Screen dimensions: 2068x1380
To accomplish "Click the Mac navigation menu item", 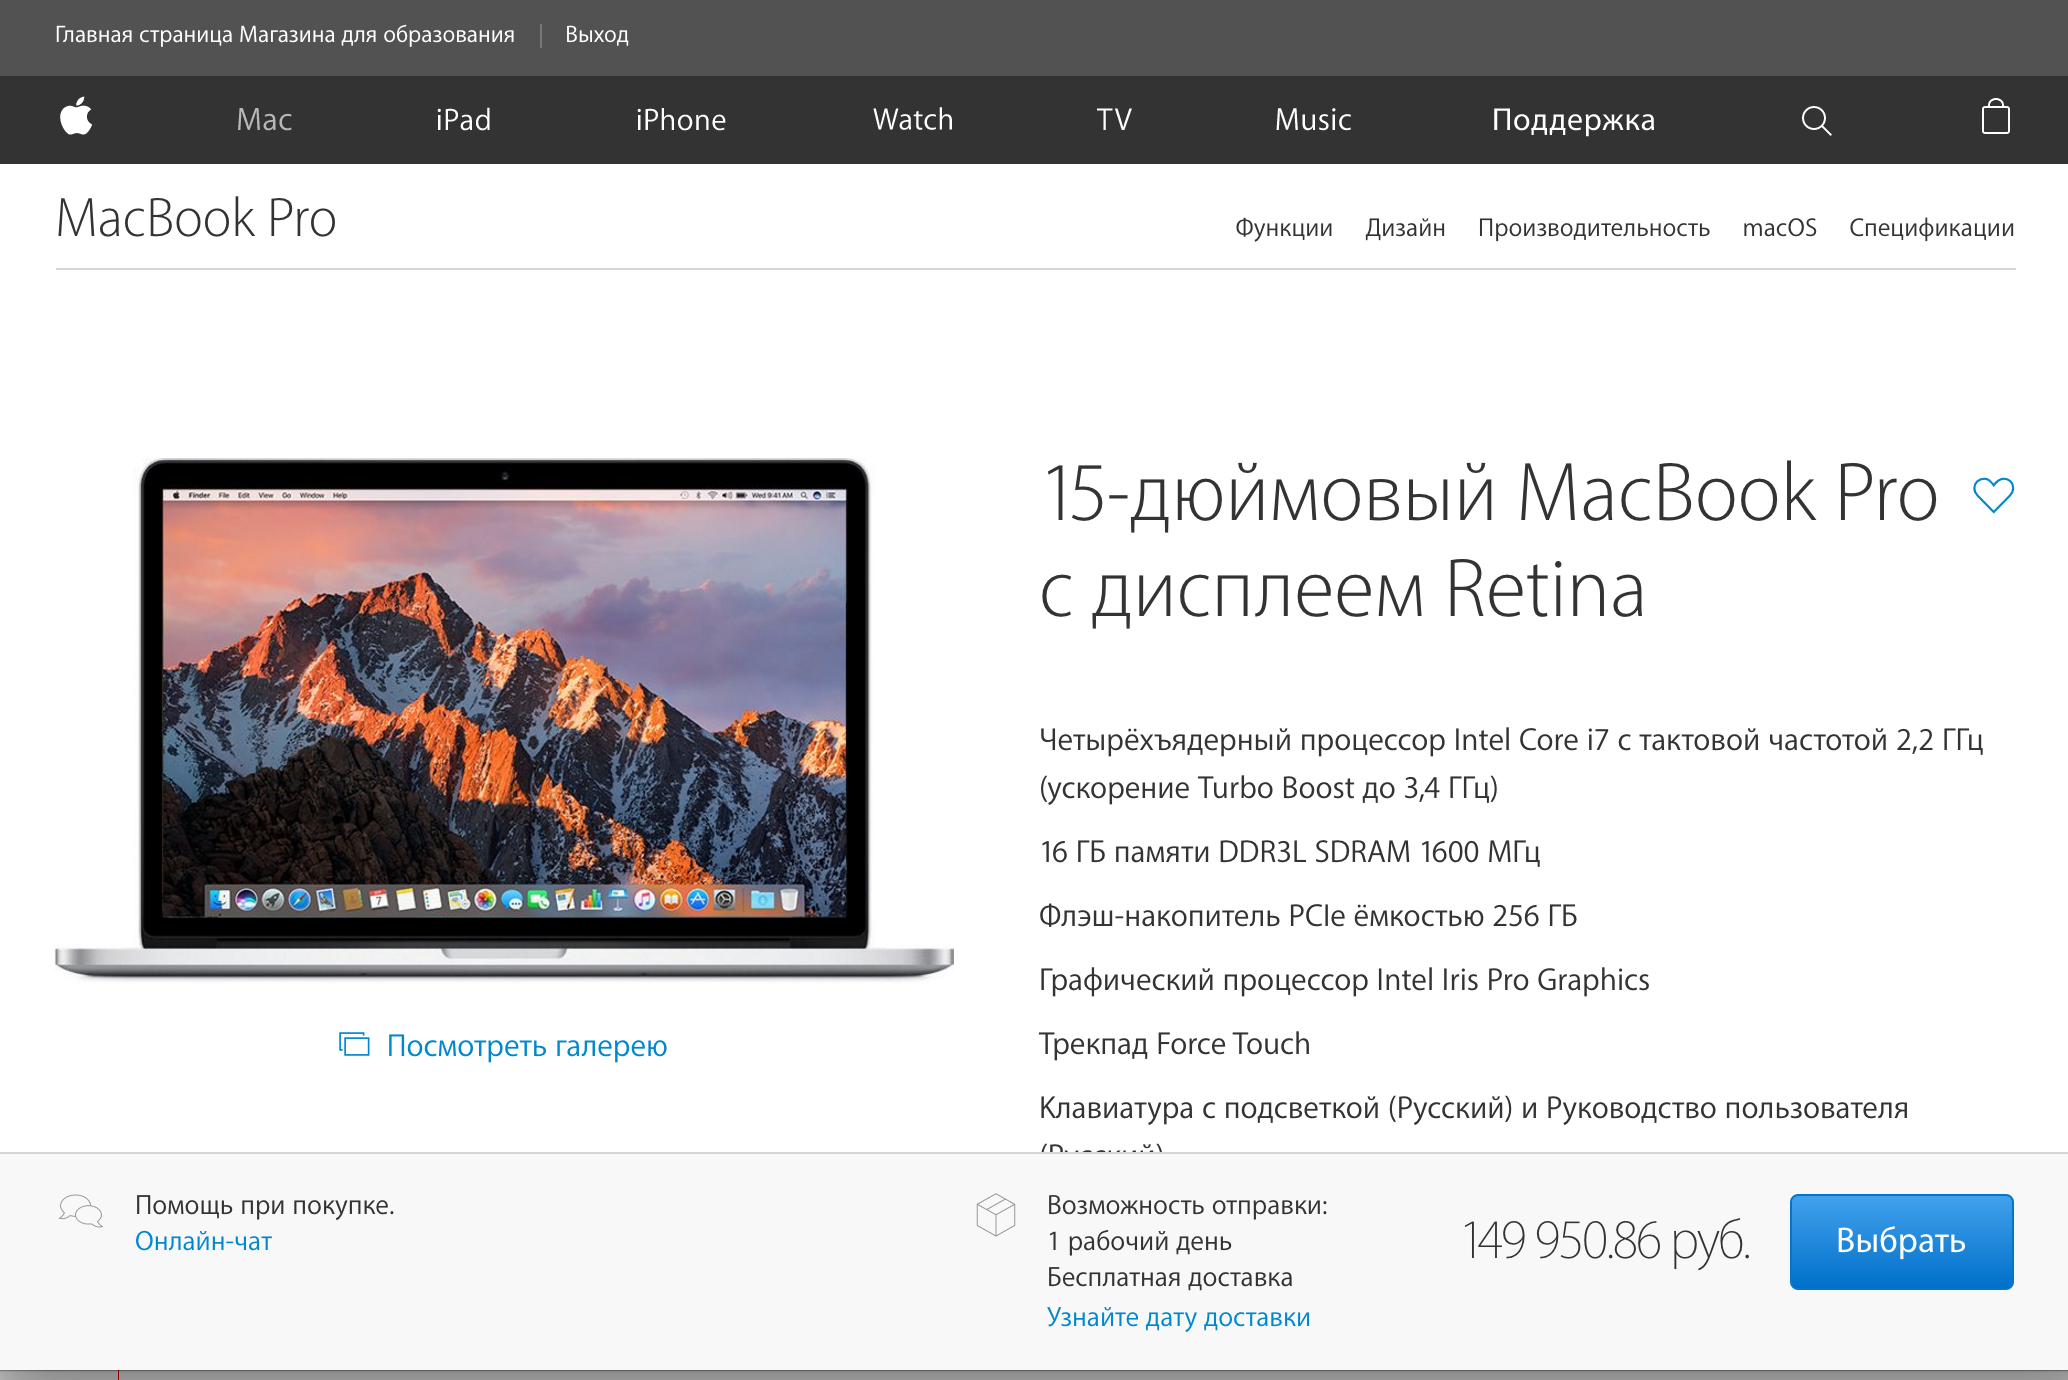I will (x=263, y=117).
